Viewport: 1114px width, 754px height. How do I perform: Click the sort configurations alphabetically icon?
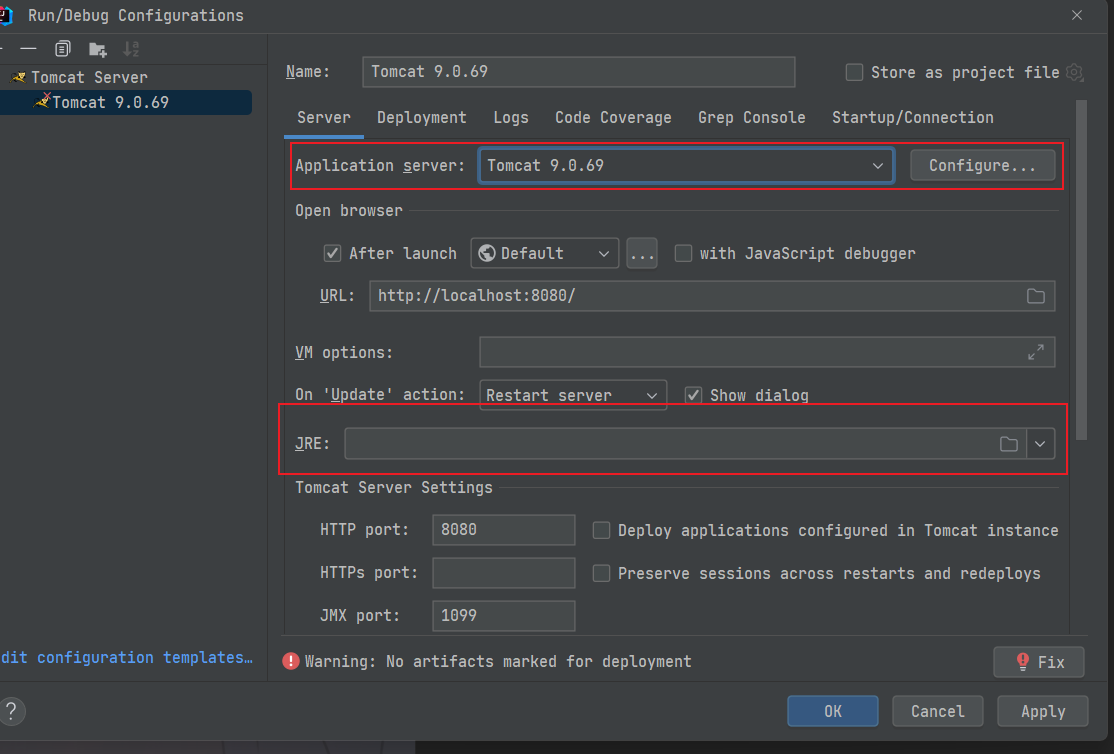click(131, 48)
